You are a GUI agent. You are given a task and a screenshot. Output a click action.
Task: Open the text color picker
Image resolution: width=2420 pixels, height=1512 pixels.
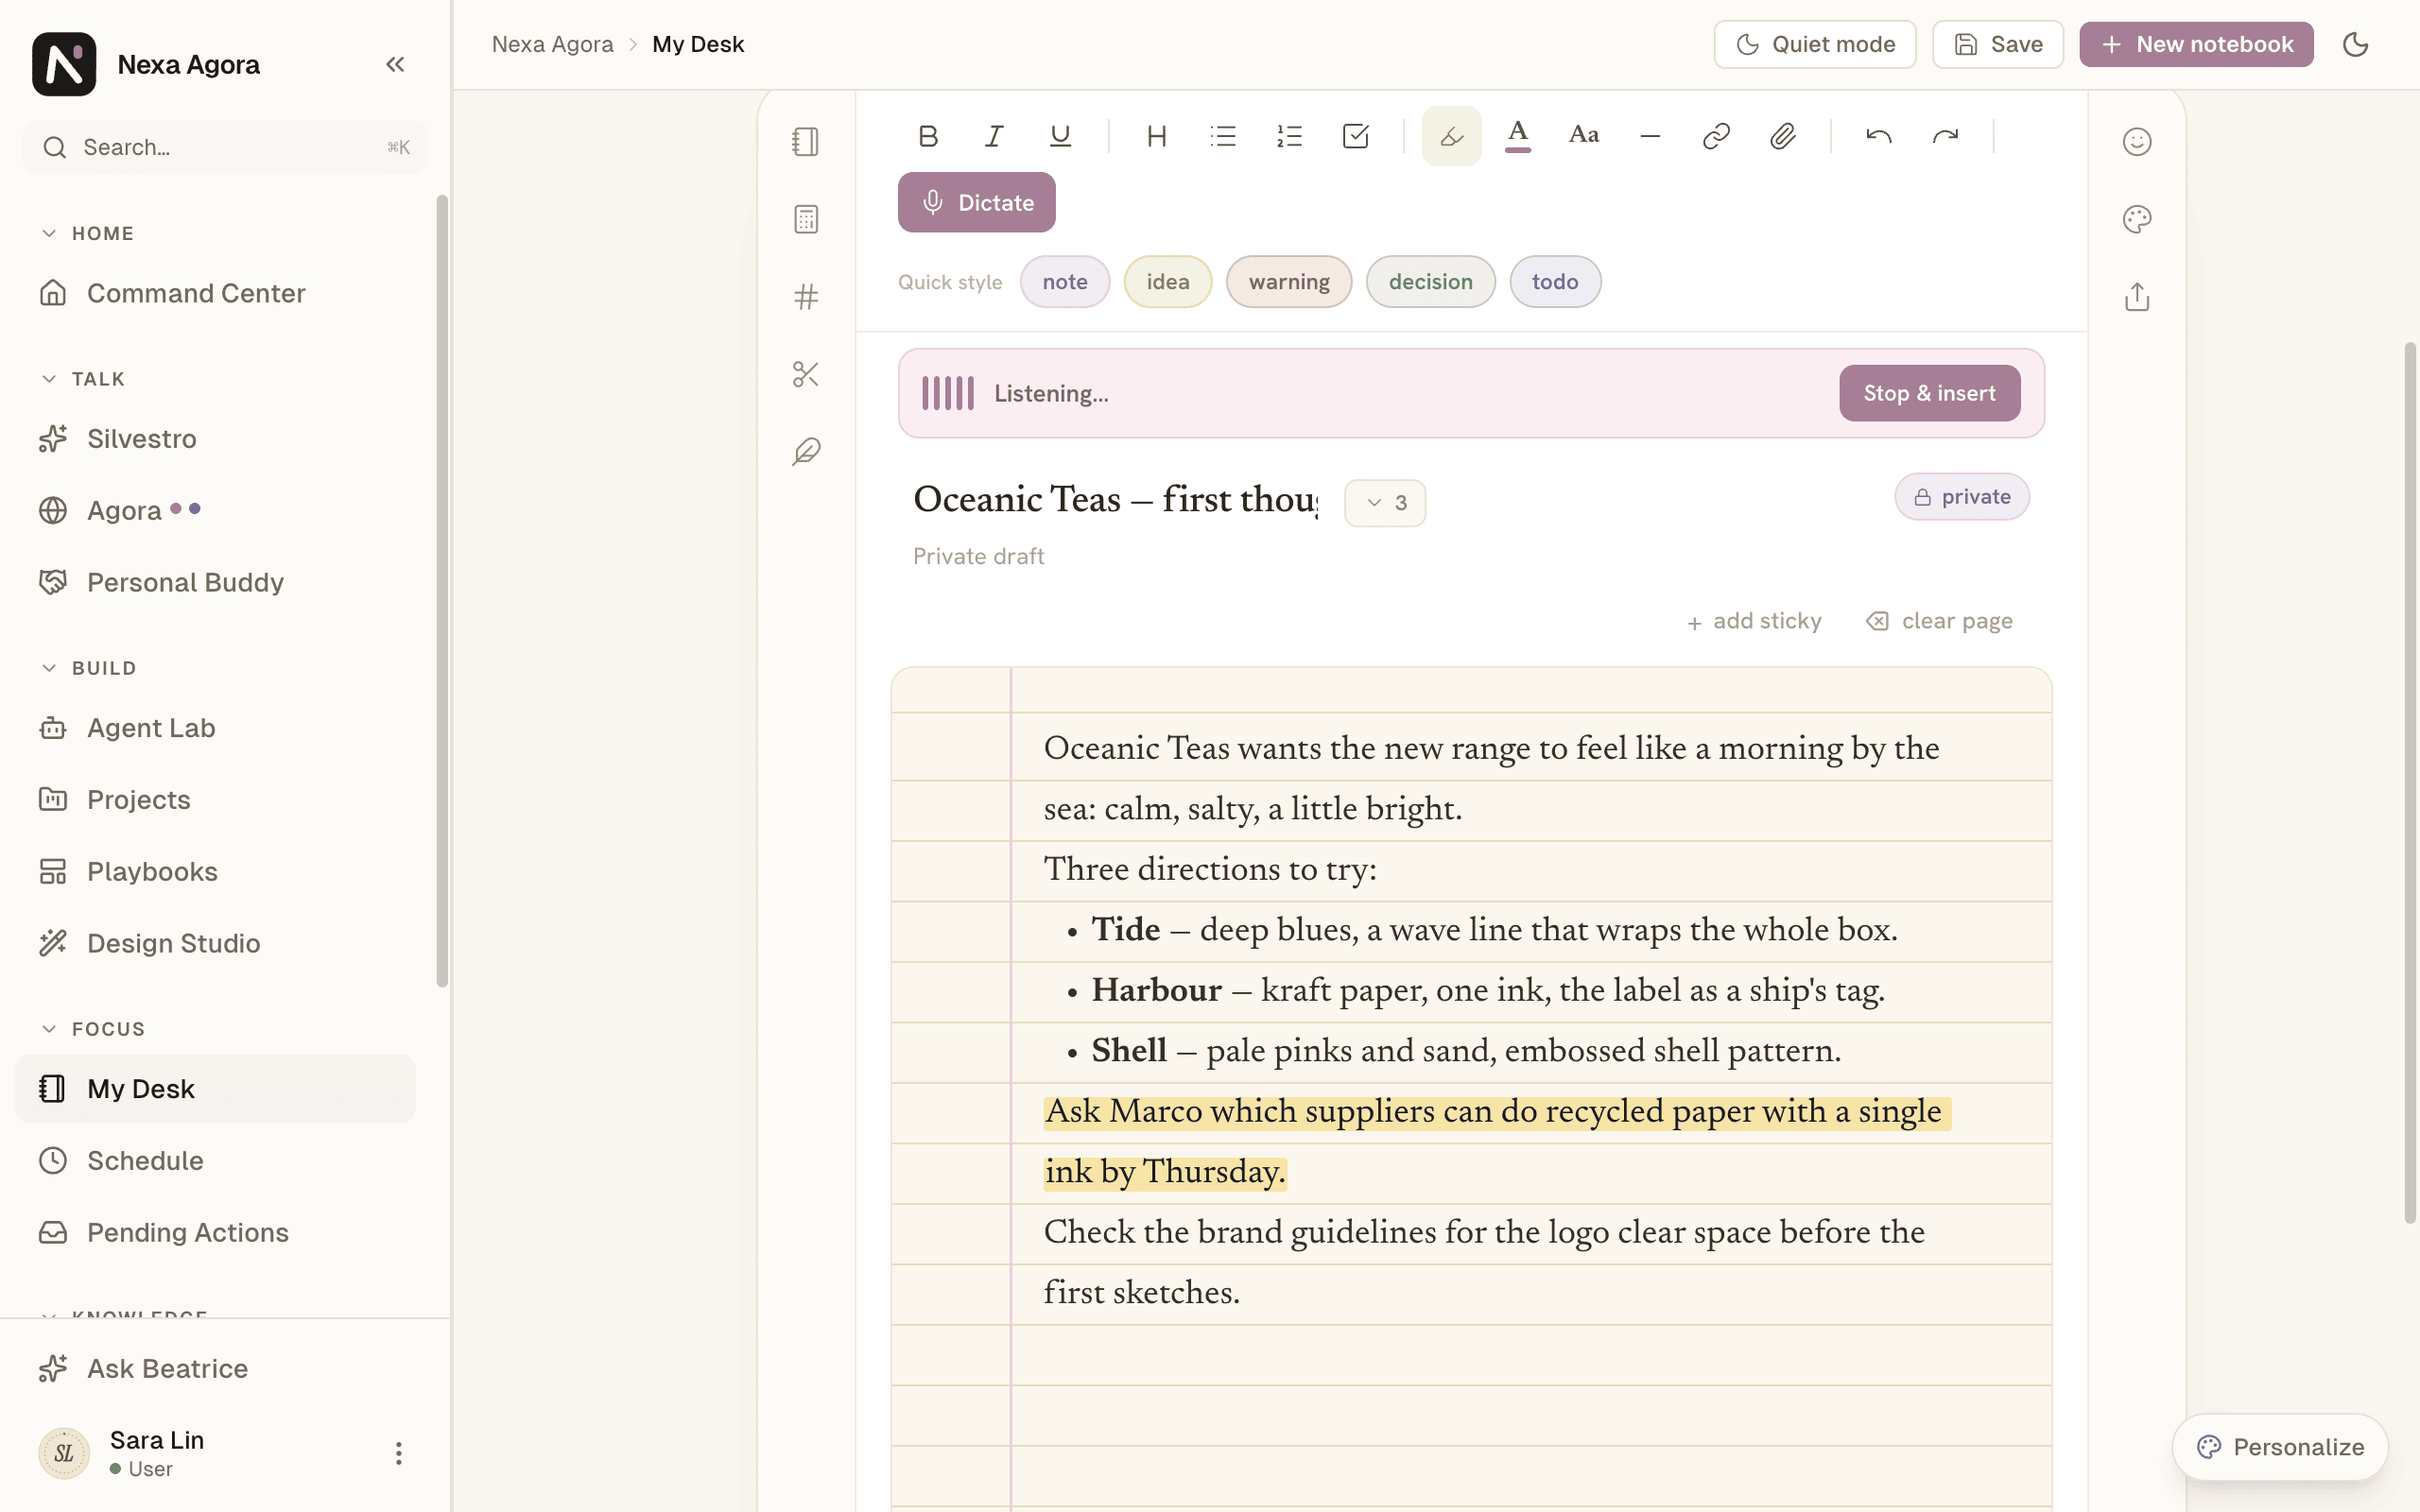click(x=1518, y=136)
